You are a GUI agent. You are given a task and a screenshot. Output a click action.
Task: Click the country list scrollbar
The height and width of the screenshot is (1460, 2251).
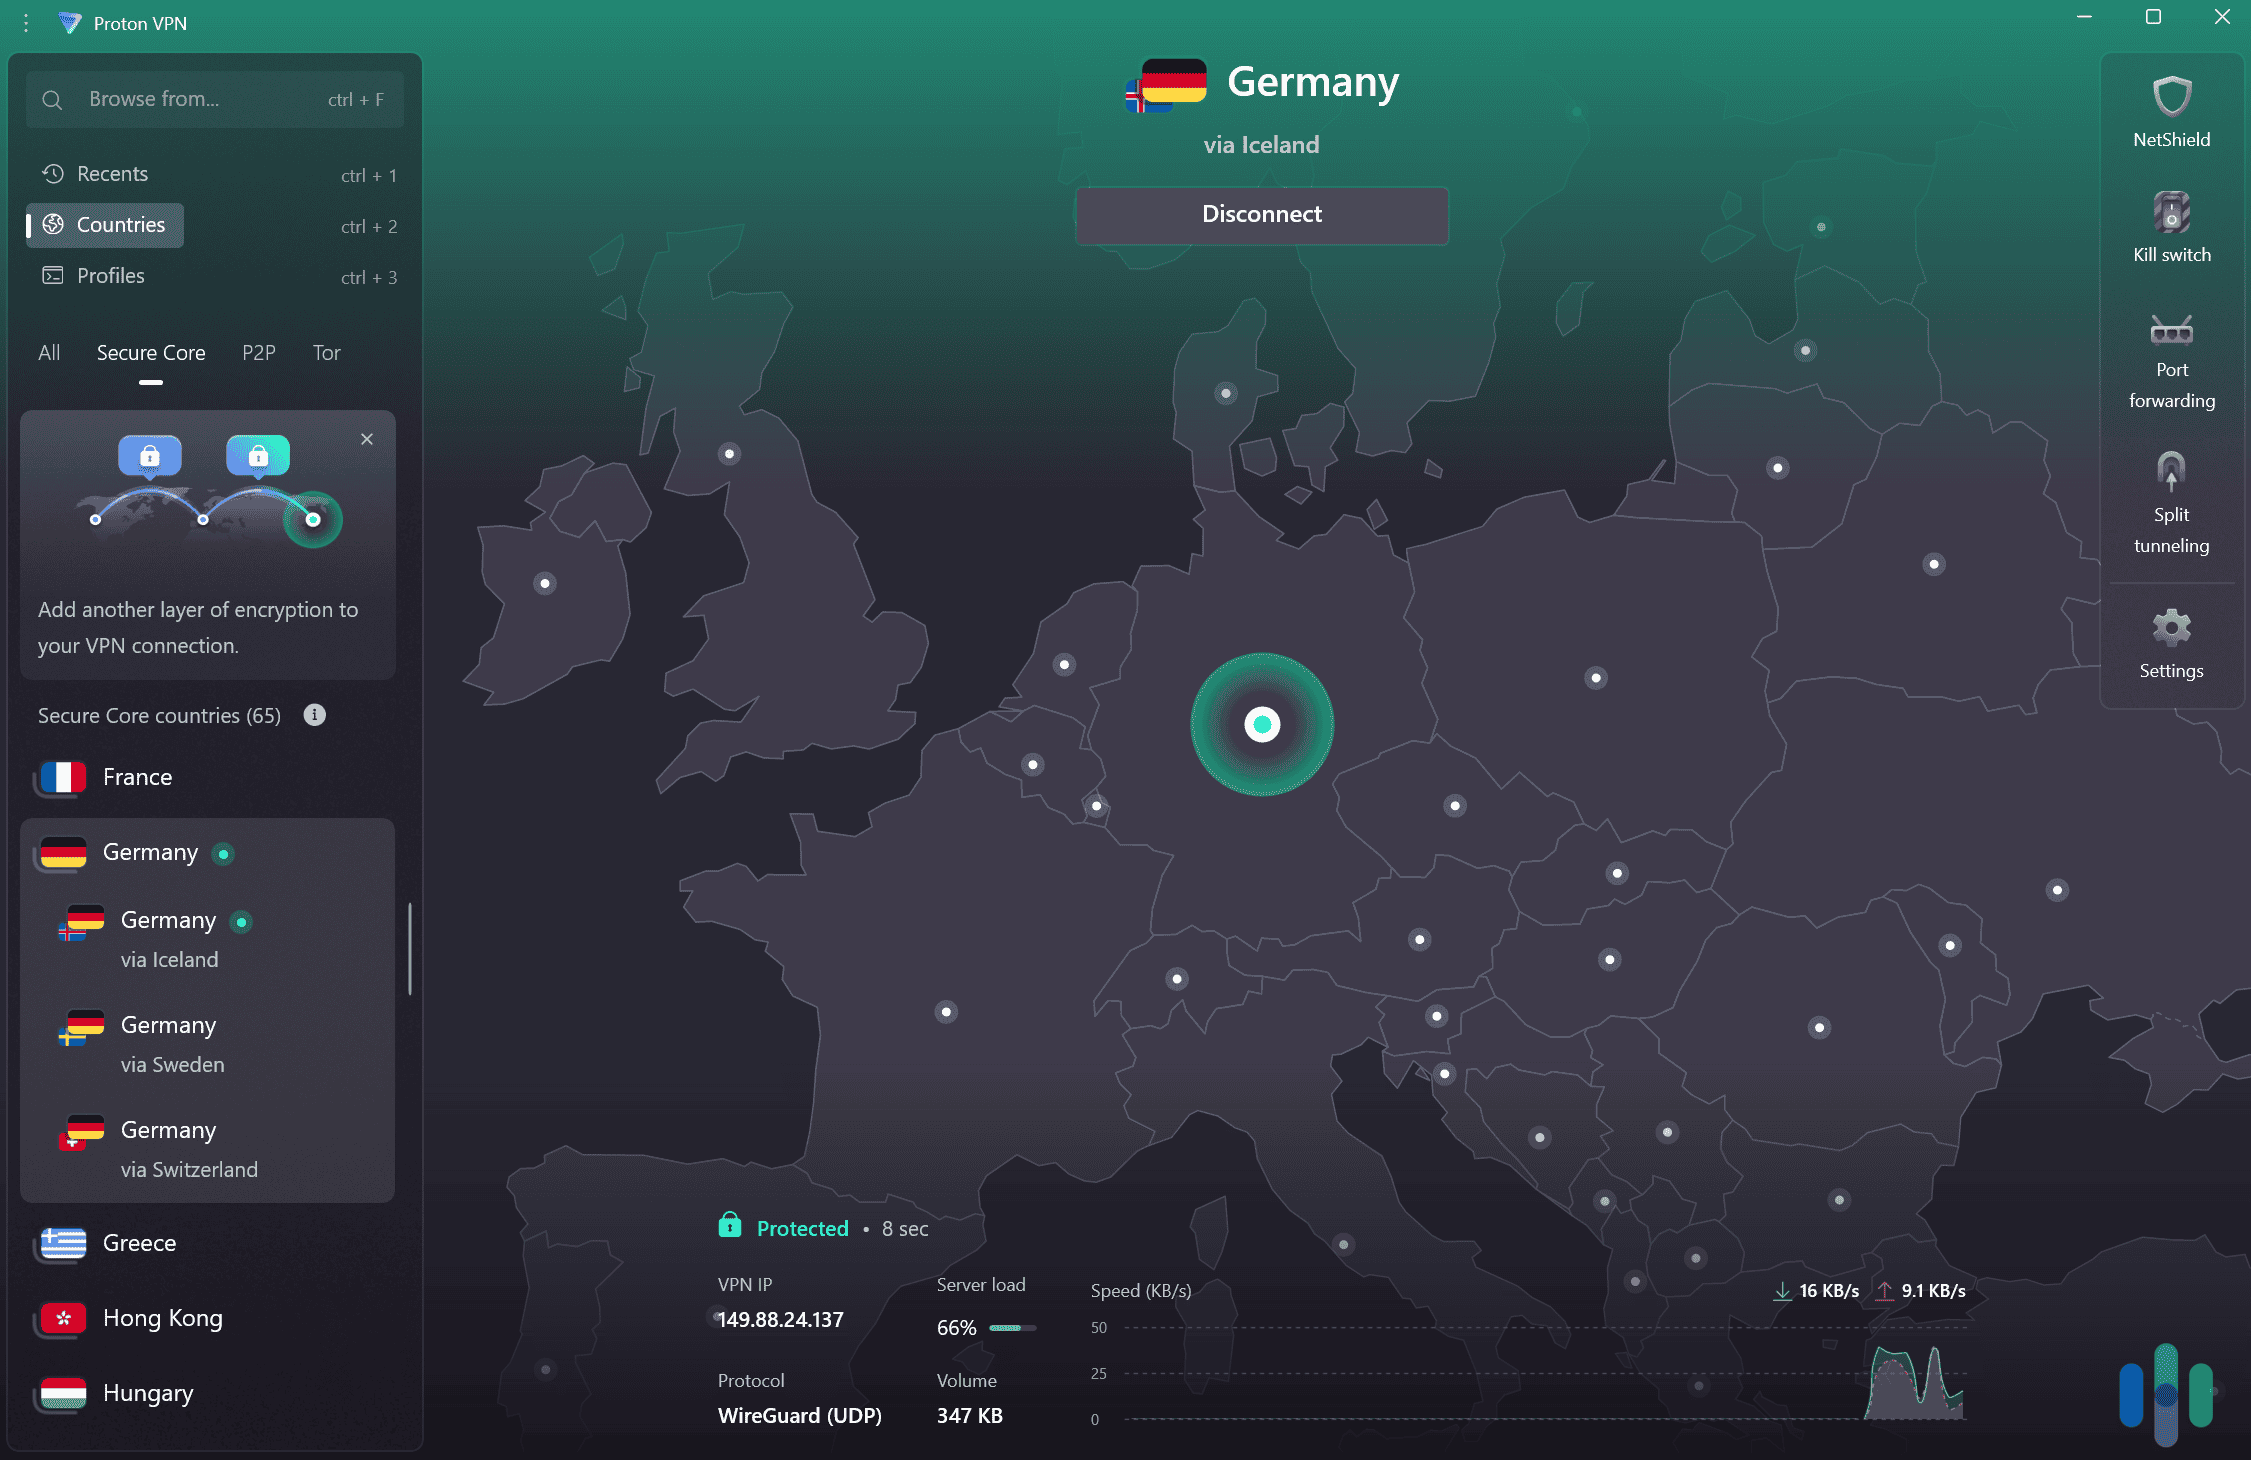(x=410, y=948)
